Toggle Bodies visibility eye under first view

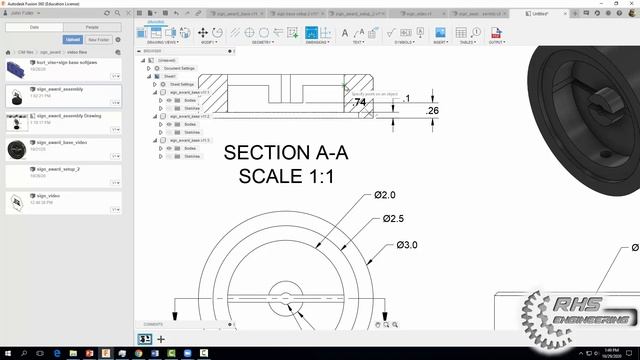[169, 100]
